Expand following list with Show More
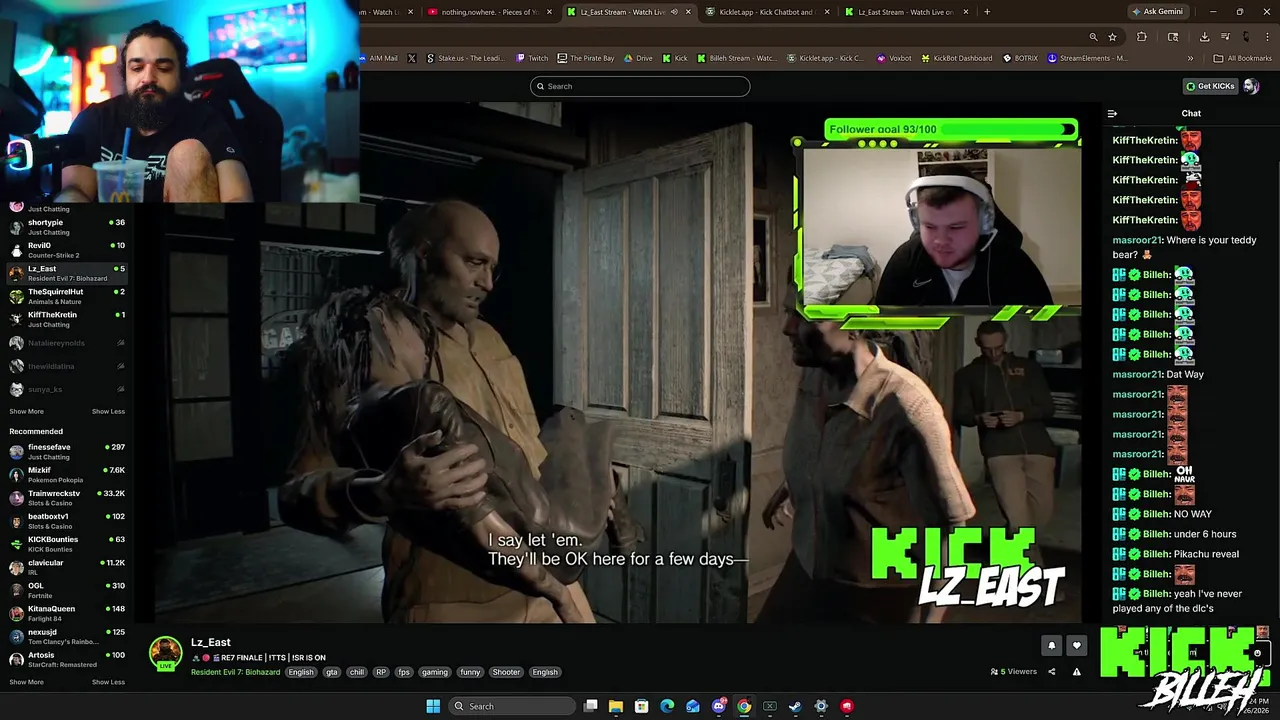 click(26, 412)
